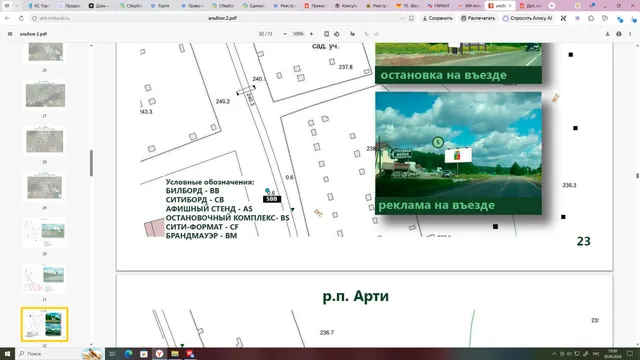Image resolution: width=640 pixels, height=360 pixels.
Task: Undo the last PDF edit
Action: coord(367,34)
